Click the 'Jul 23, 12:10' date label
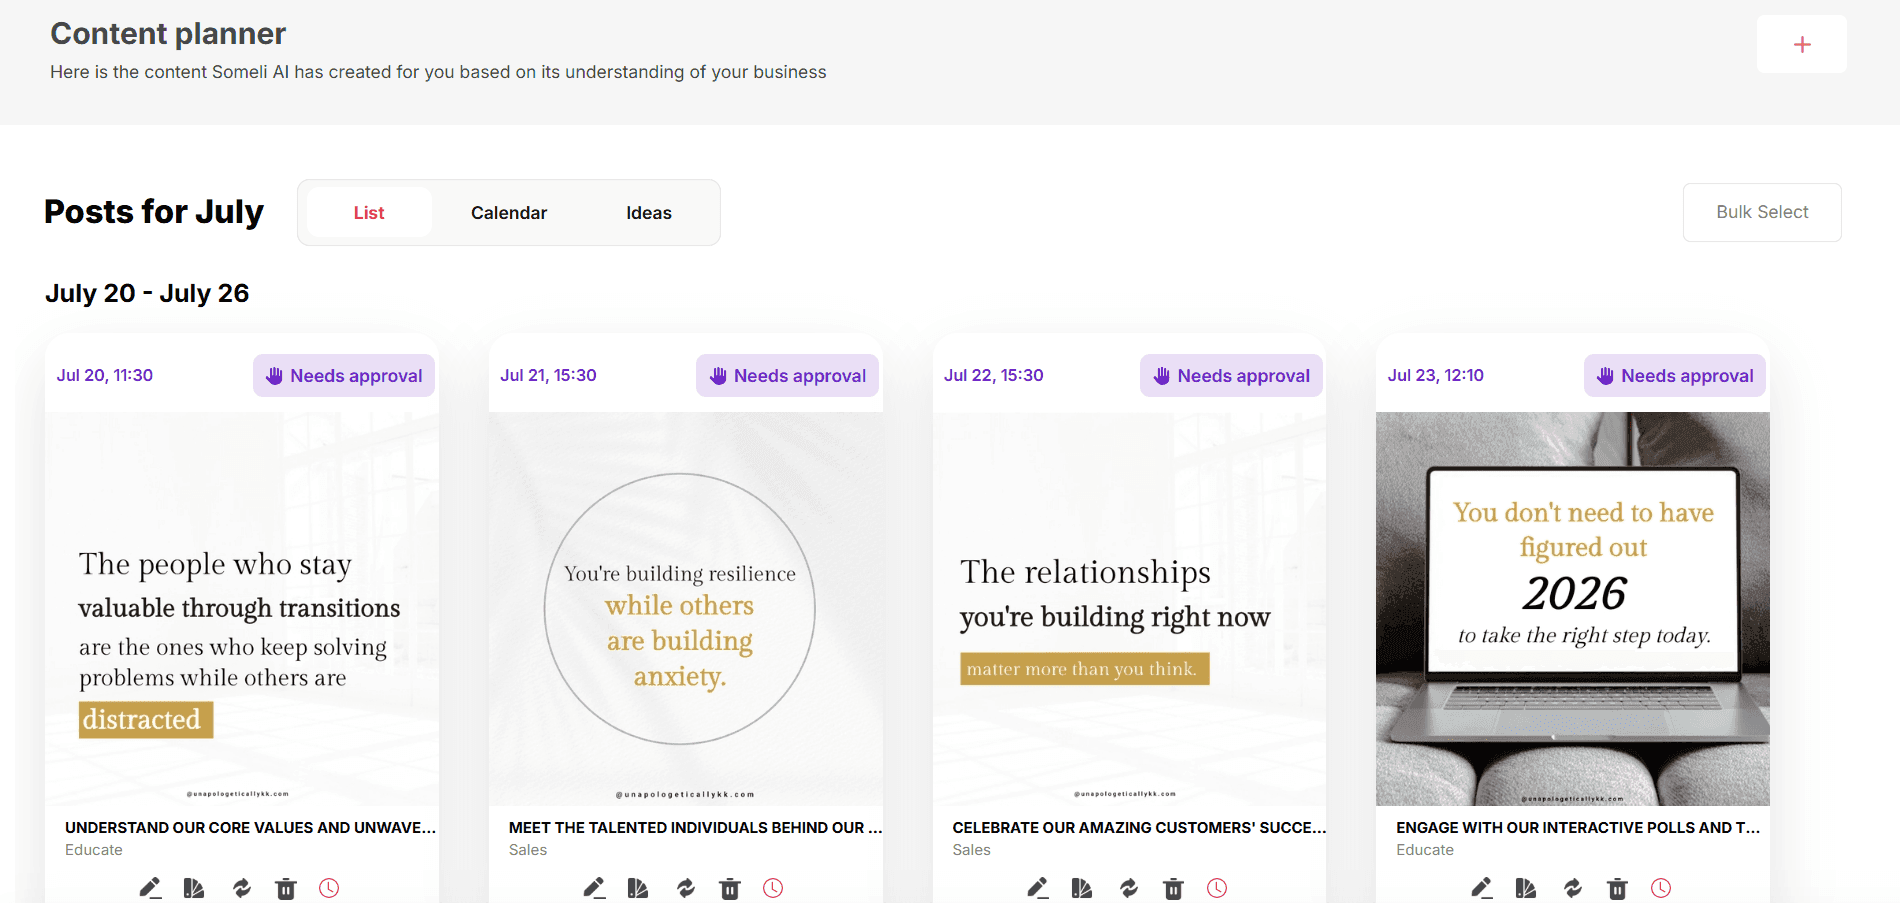The image size is (1900, 903). tap(1436, 375)
